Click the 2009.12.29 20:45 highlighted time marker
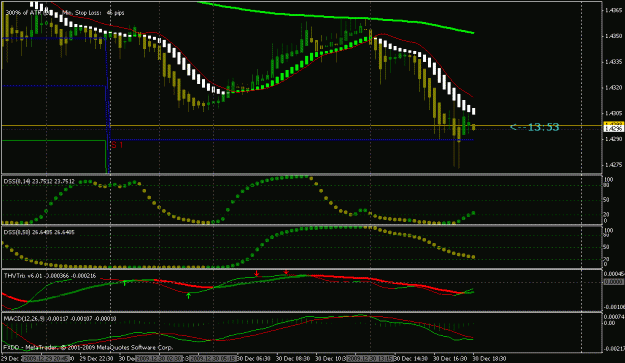This screenshot has width=625, height=363. click(46, 358)
